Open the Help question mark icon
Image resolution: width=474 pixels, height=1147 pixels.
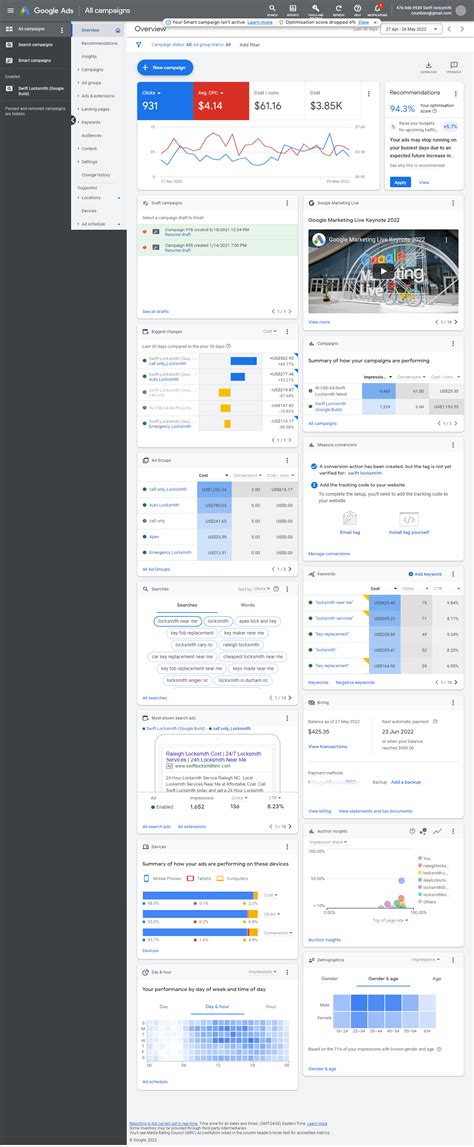click(x=358, y=9)
